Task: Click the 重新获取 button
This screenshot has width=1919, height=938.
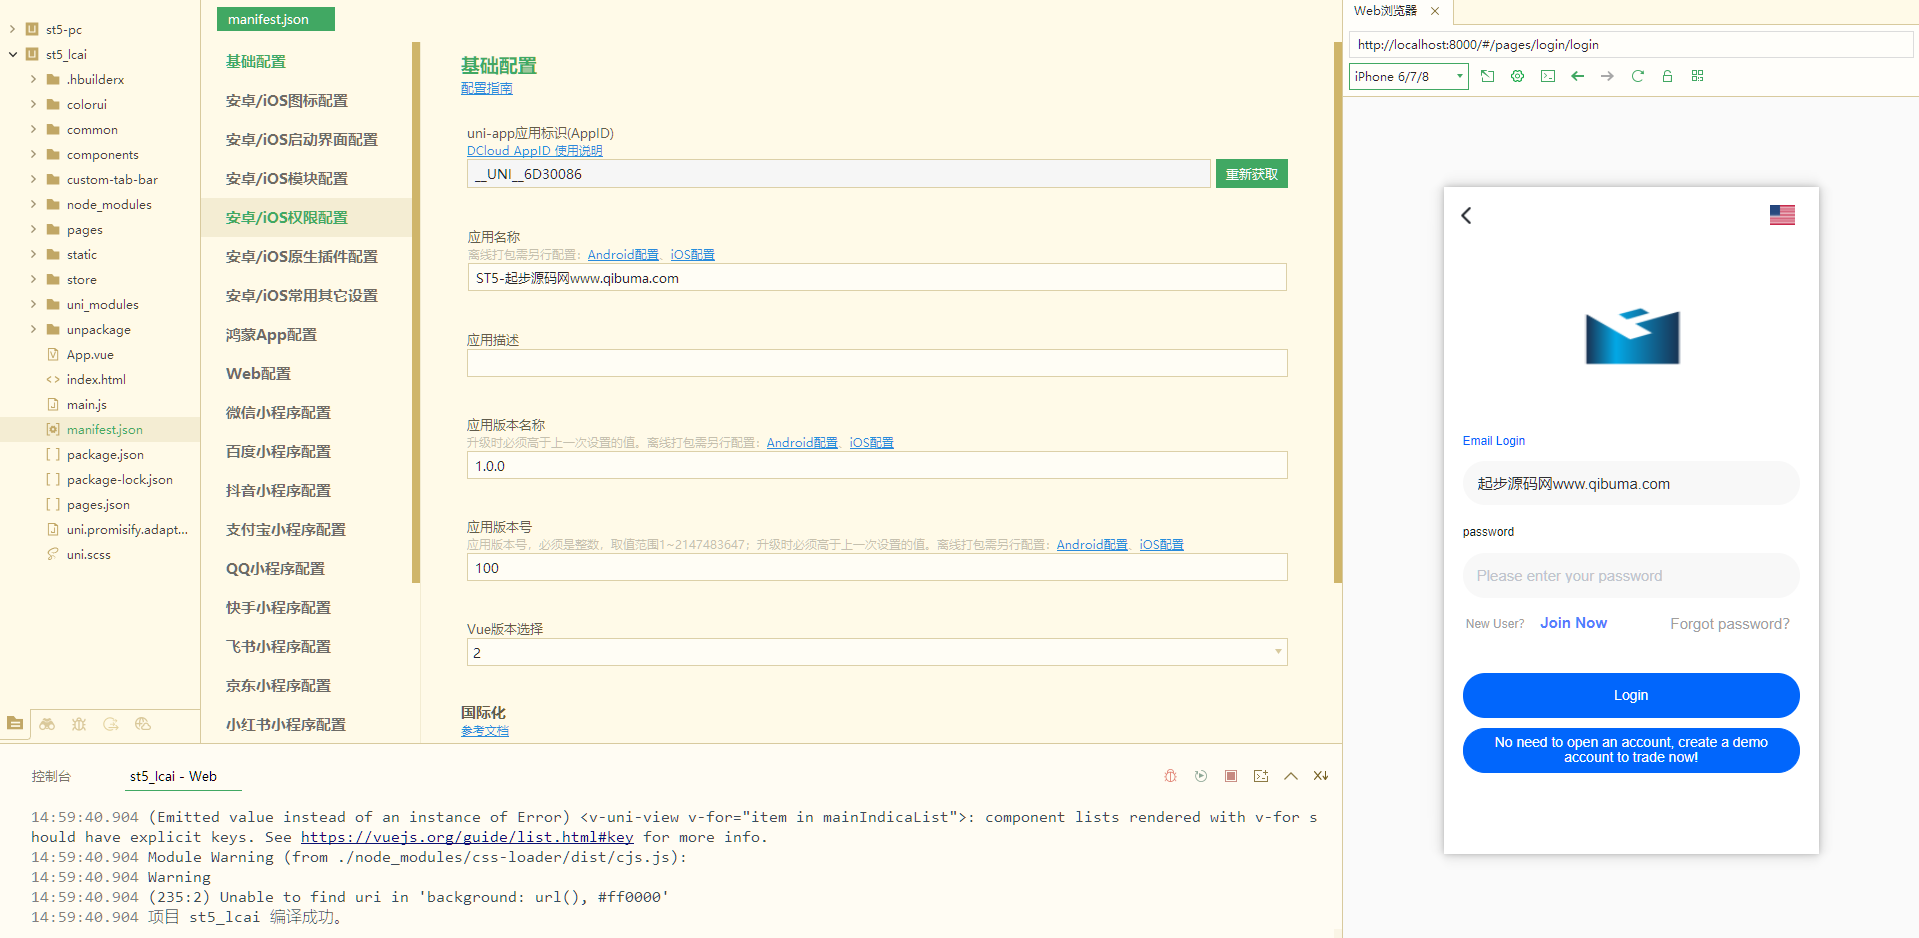Action: click(1251, 174)
